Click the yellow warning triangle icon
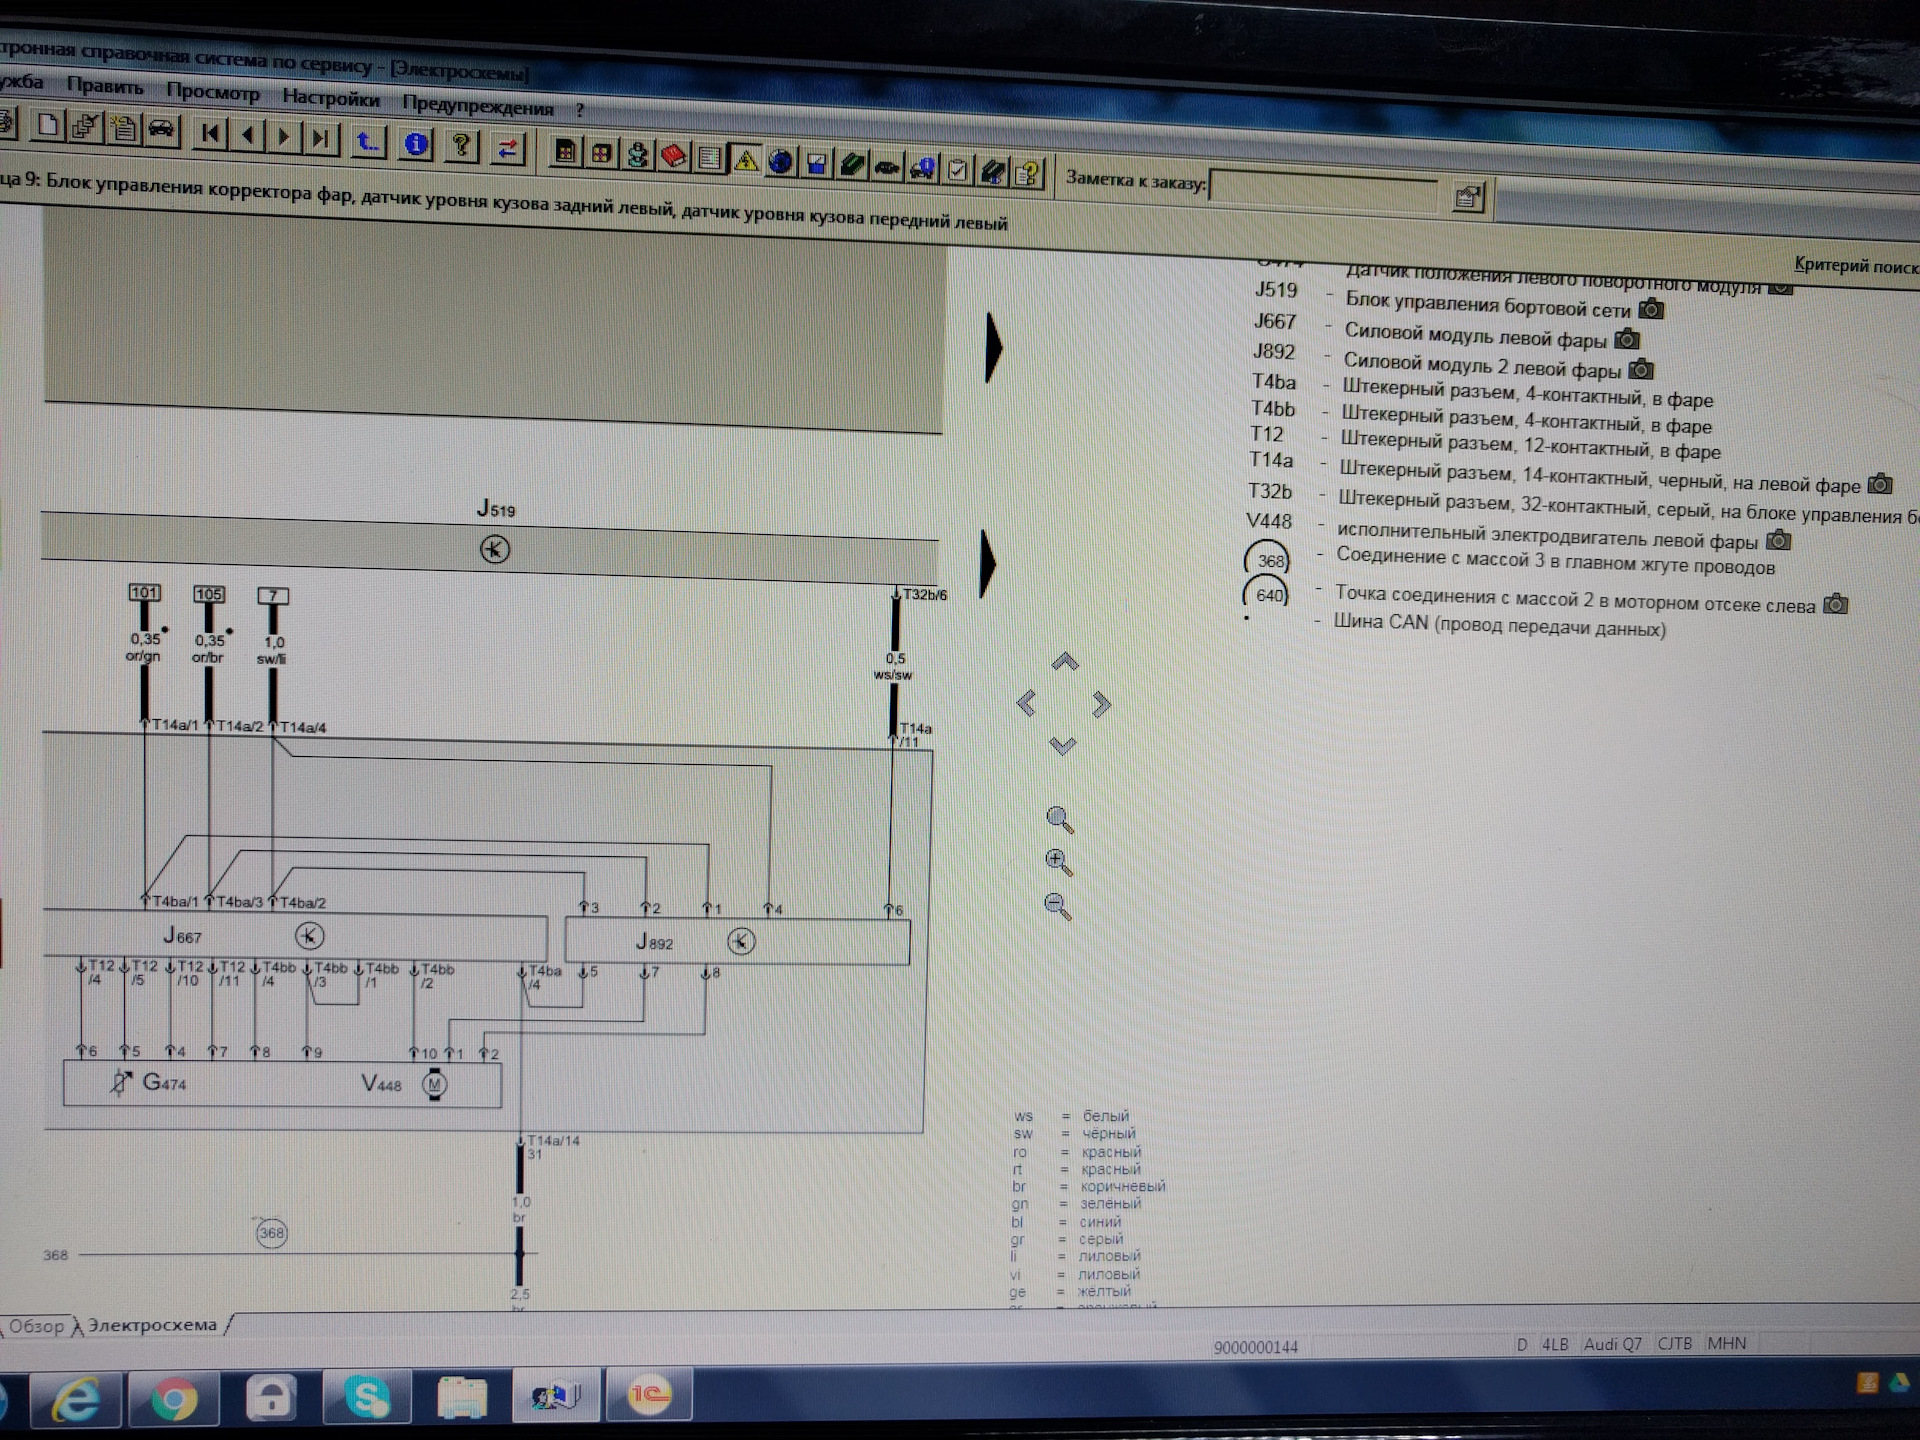 click(745, 159)
